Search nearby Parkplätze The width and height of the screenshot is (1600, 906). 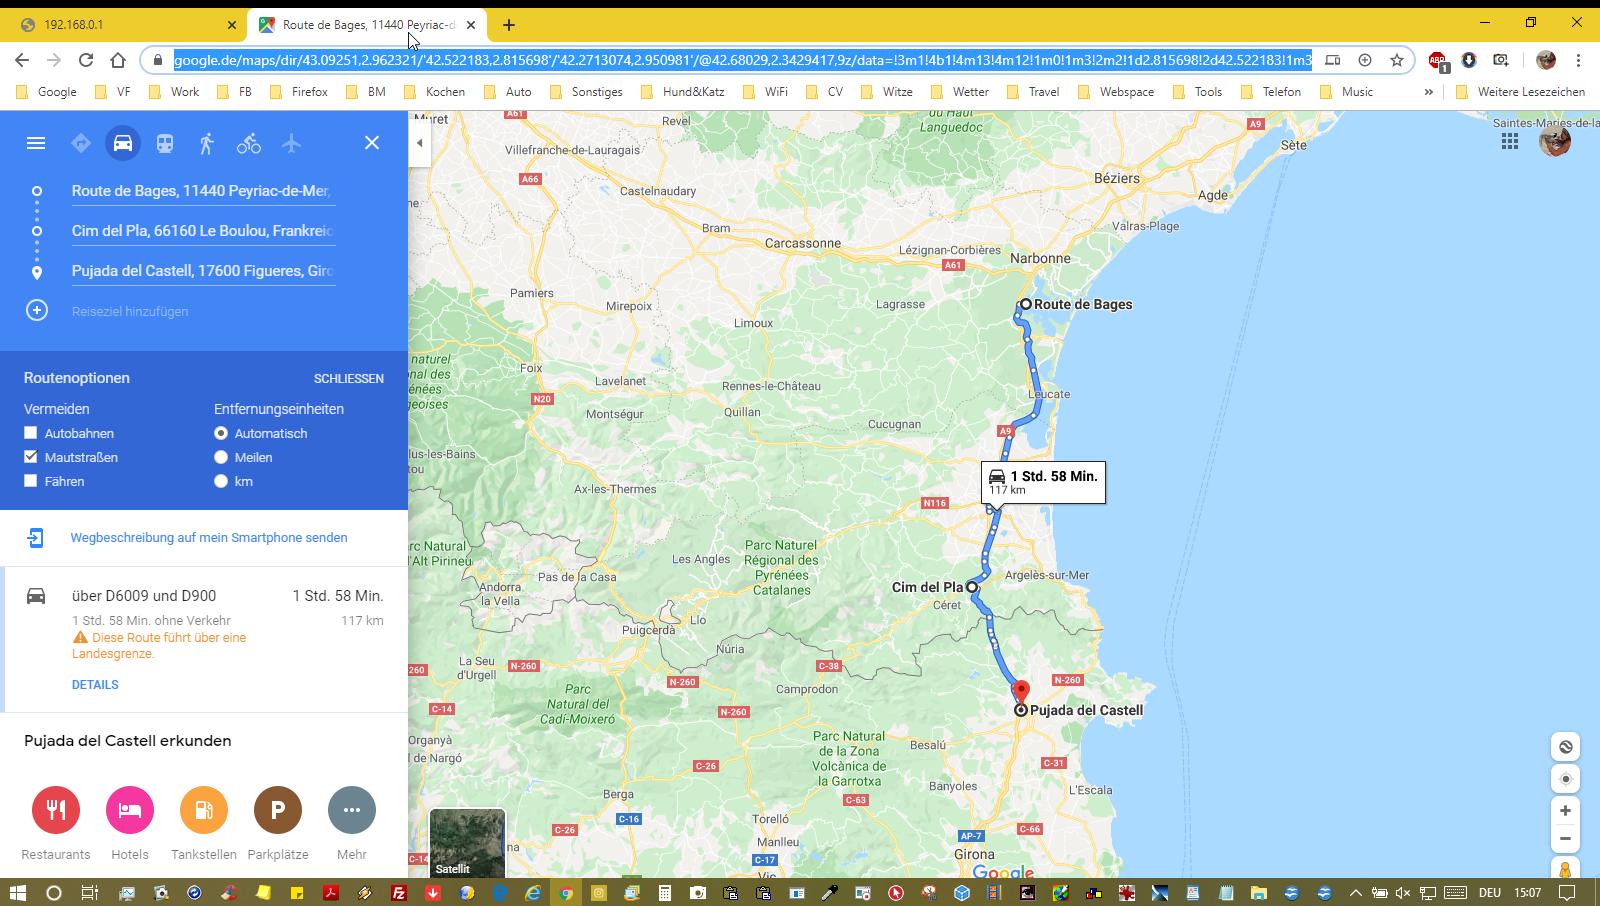(x=278, y=810)
